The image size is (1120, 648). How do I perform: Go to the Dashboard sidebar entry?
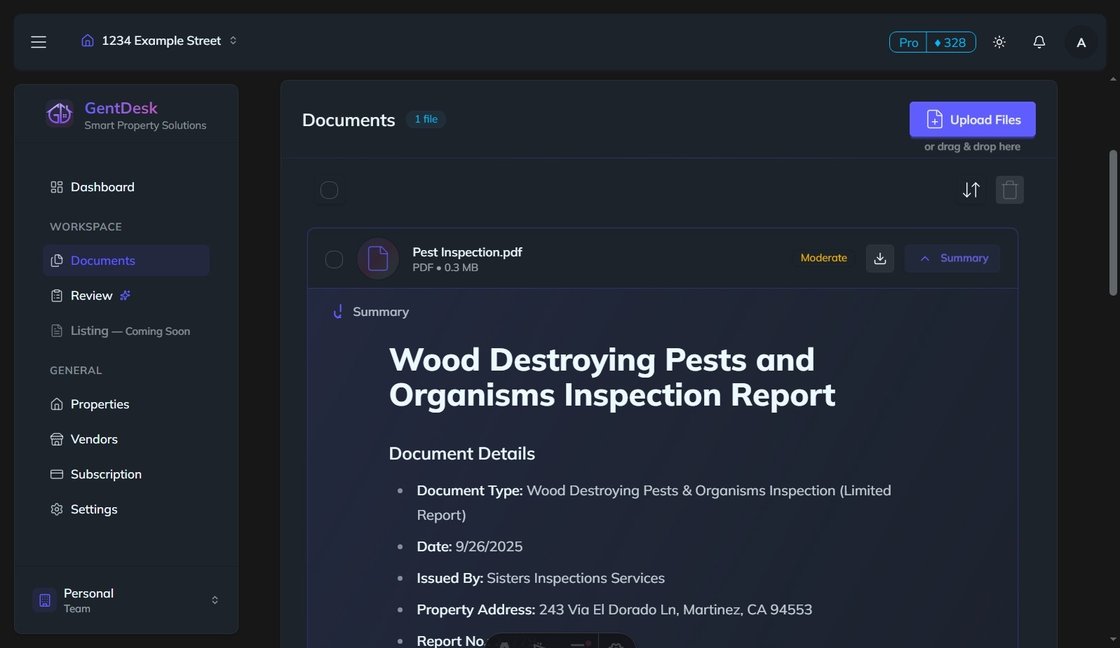(x=102, y=186)
